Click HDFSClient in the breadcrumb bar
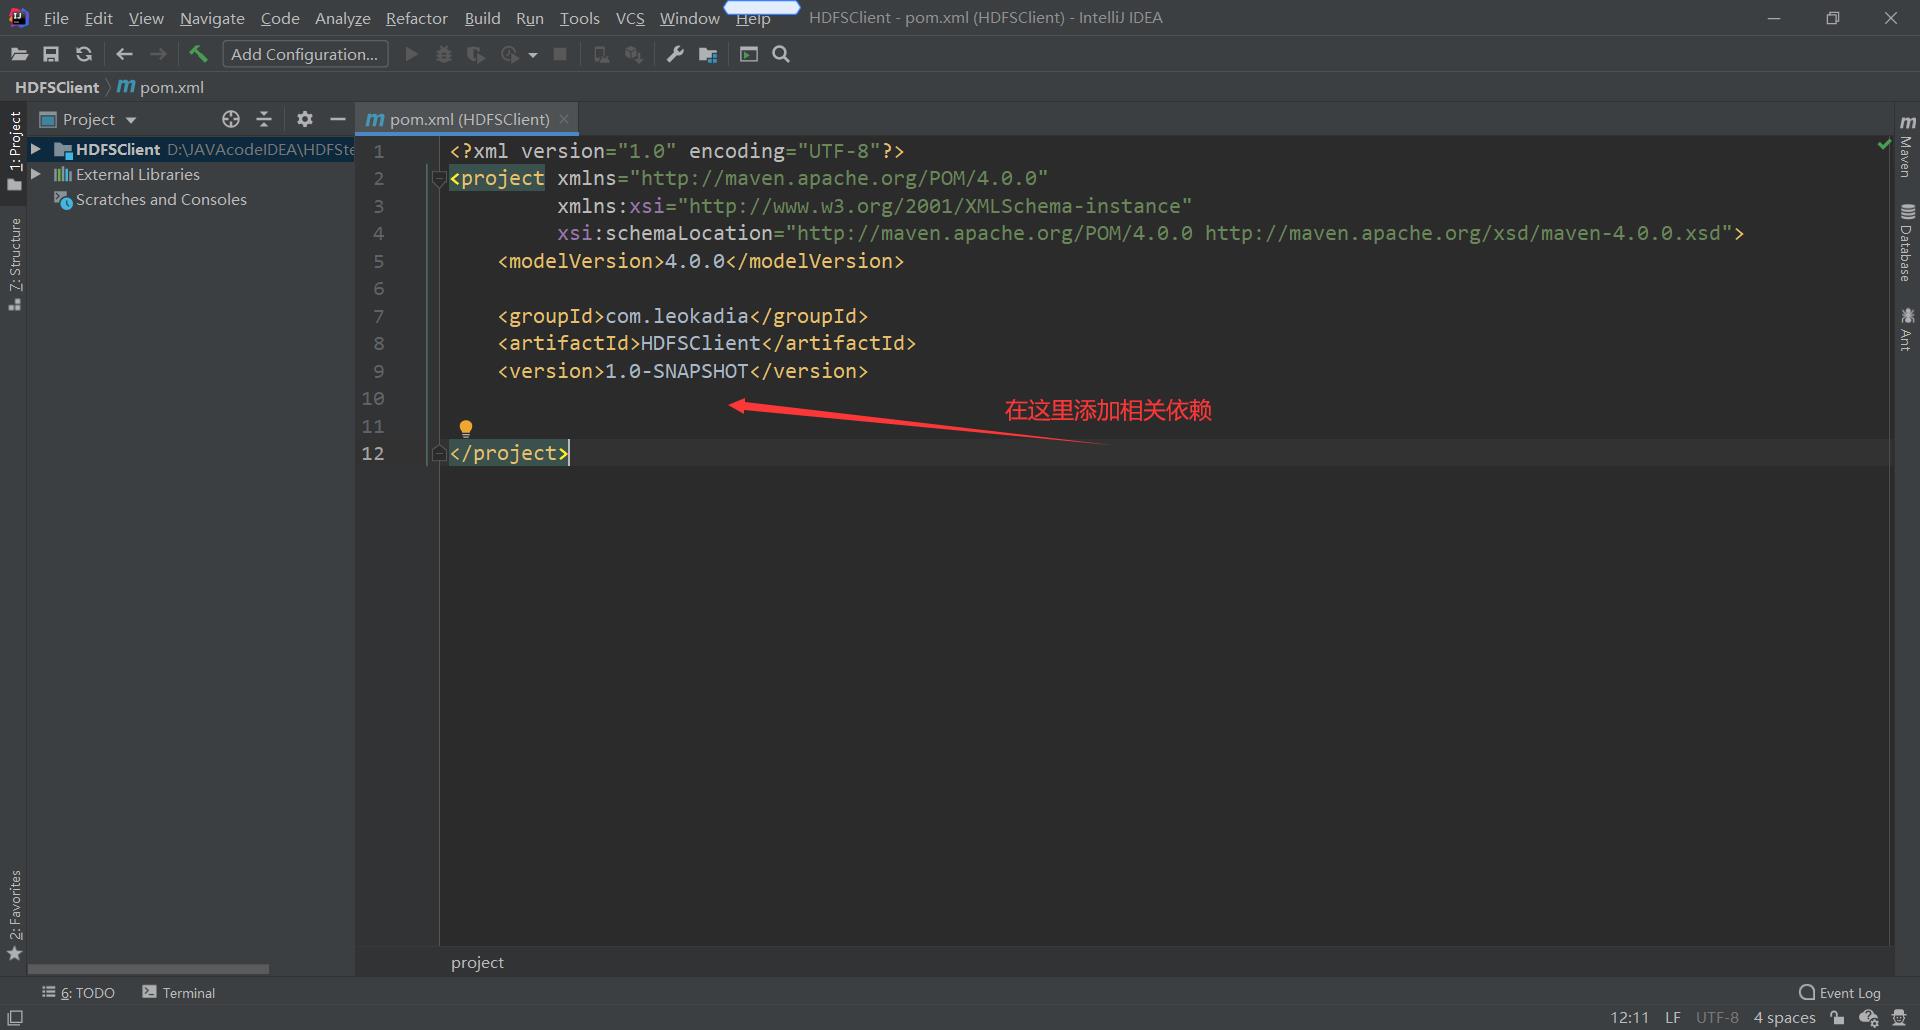 point(57,87)
